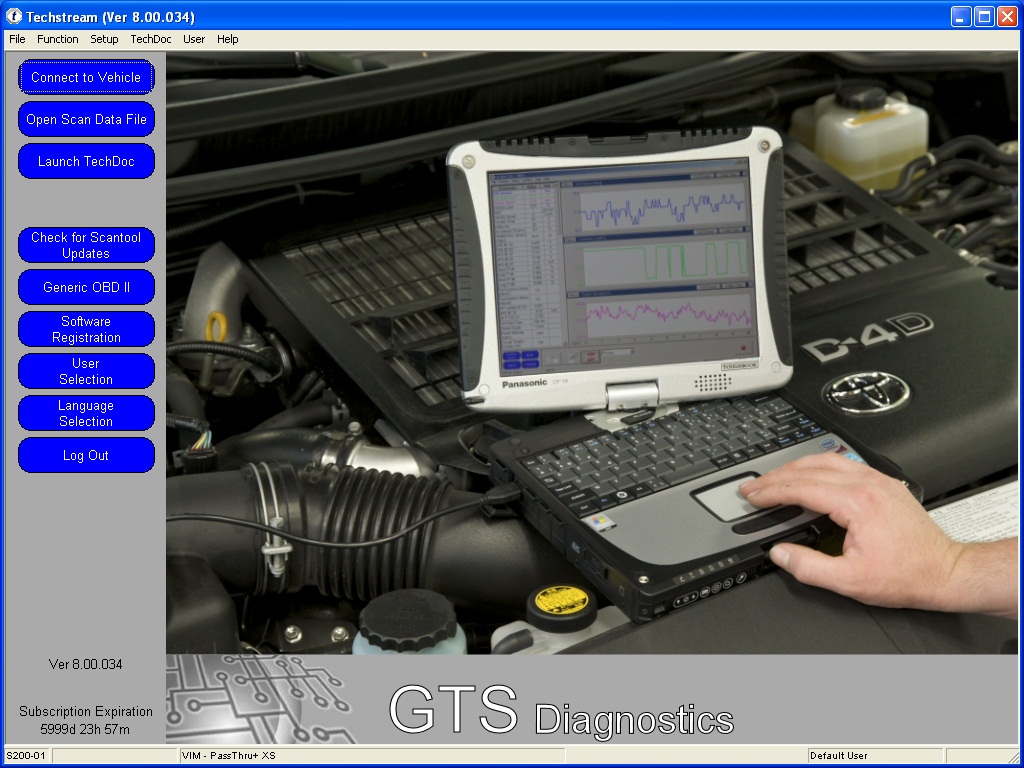Image resolution: width=1024 pixels, height=768 pixels.
Task: Click the Log Out button
Action: click(x=86, y=455)
